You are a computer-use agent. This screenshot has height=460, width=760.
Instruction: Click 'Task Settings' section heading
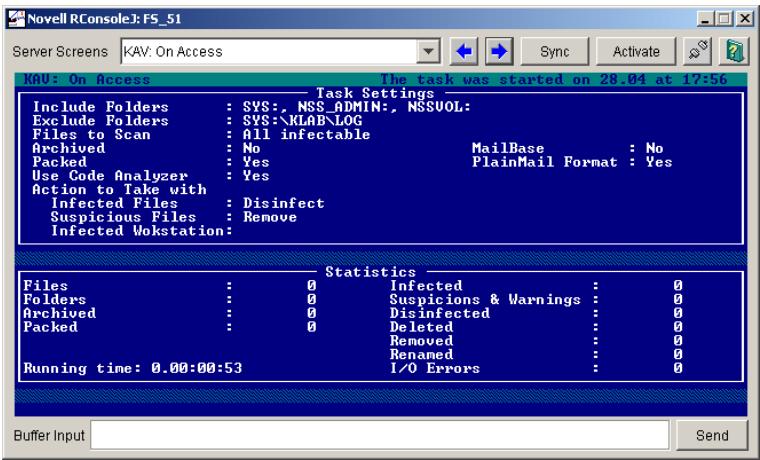pos(375,93)
